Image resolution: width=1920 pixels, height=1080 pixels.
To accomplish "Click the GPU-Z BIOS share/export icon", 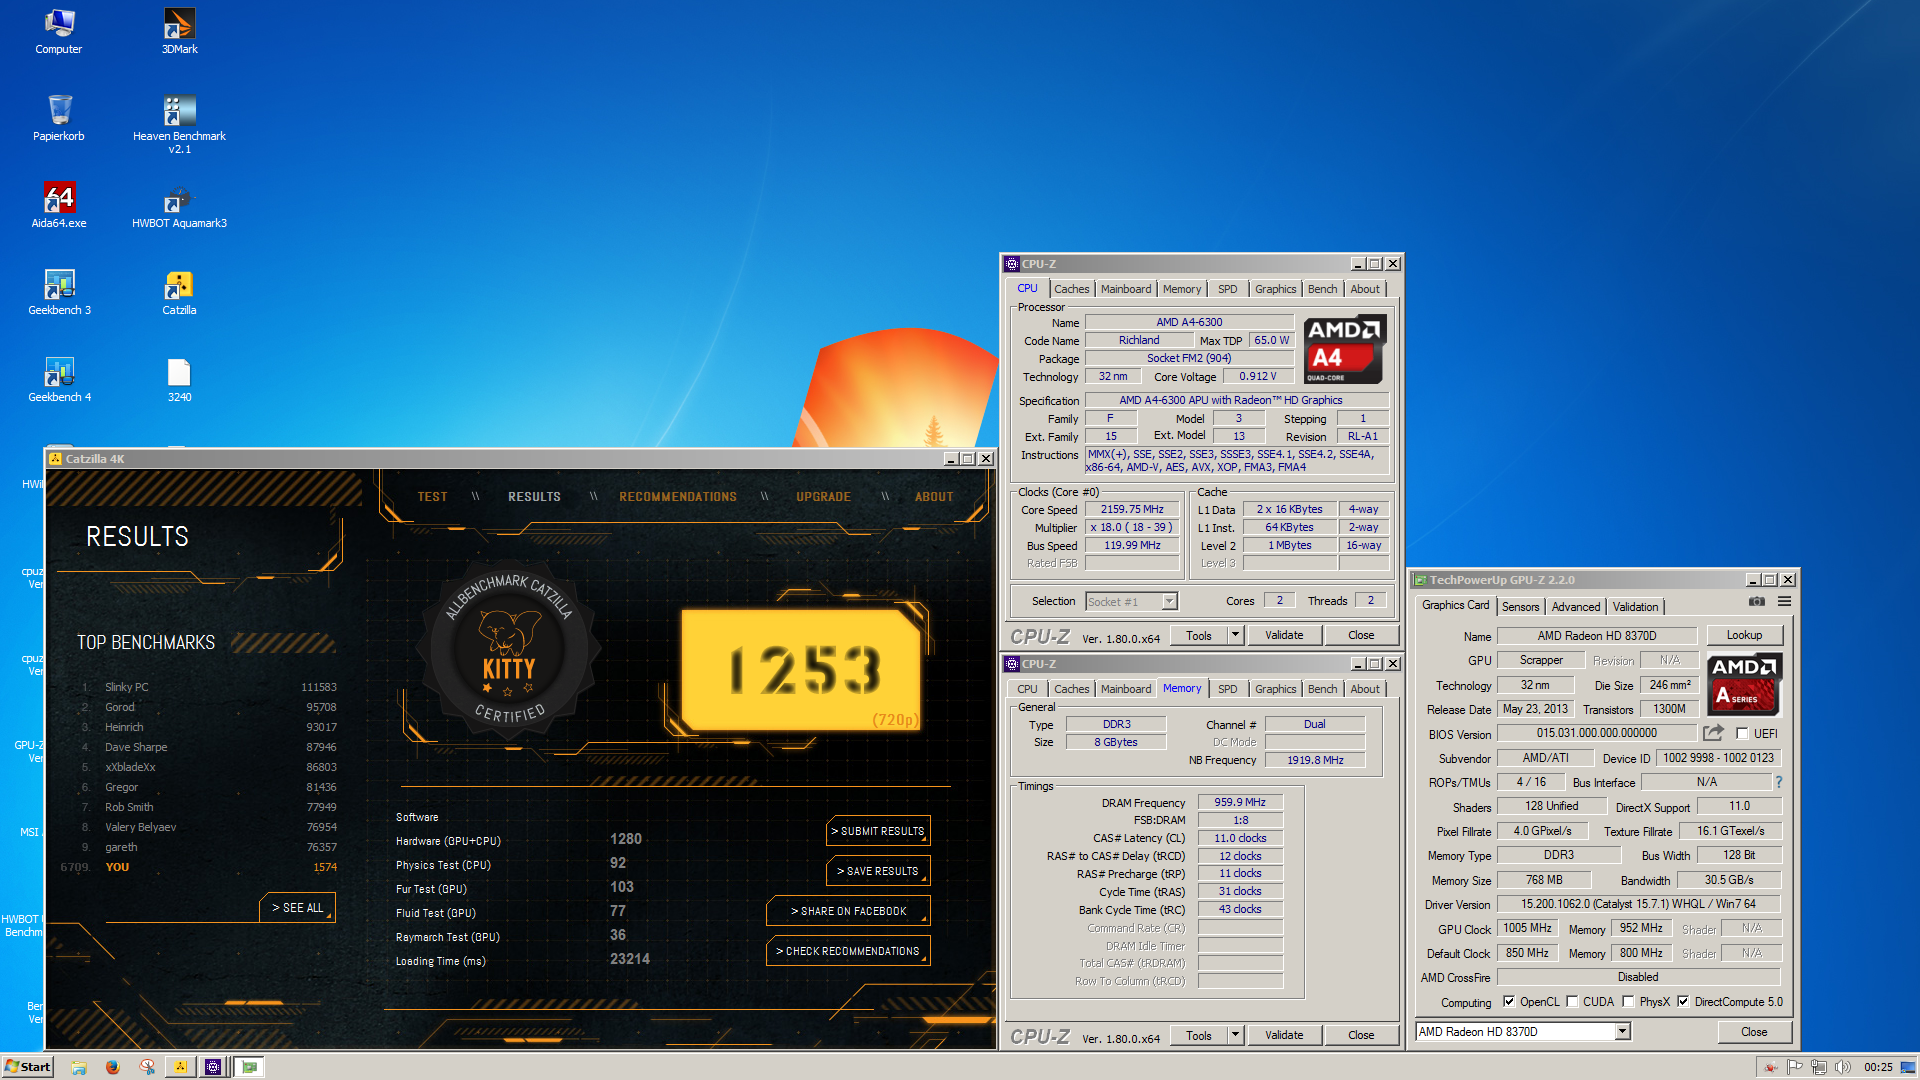I will (x=1713, y=733).
